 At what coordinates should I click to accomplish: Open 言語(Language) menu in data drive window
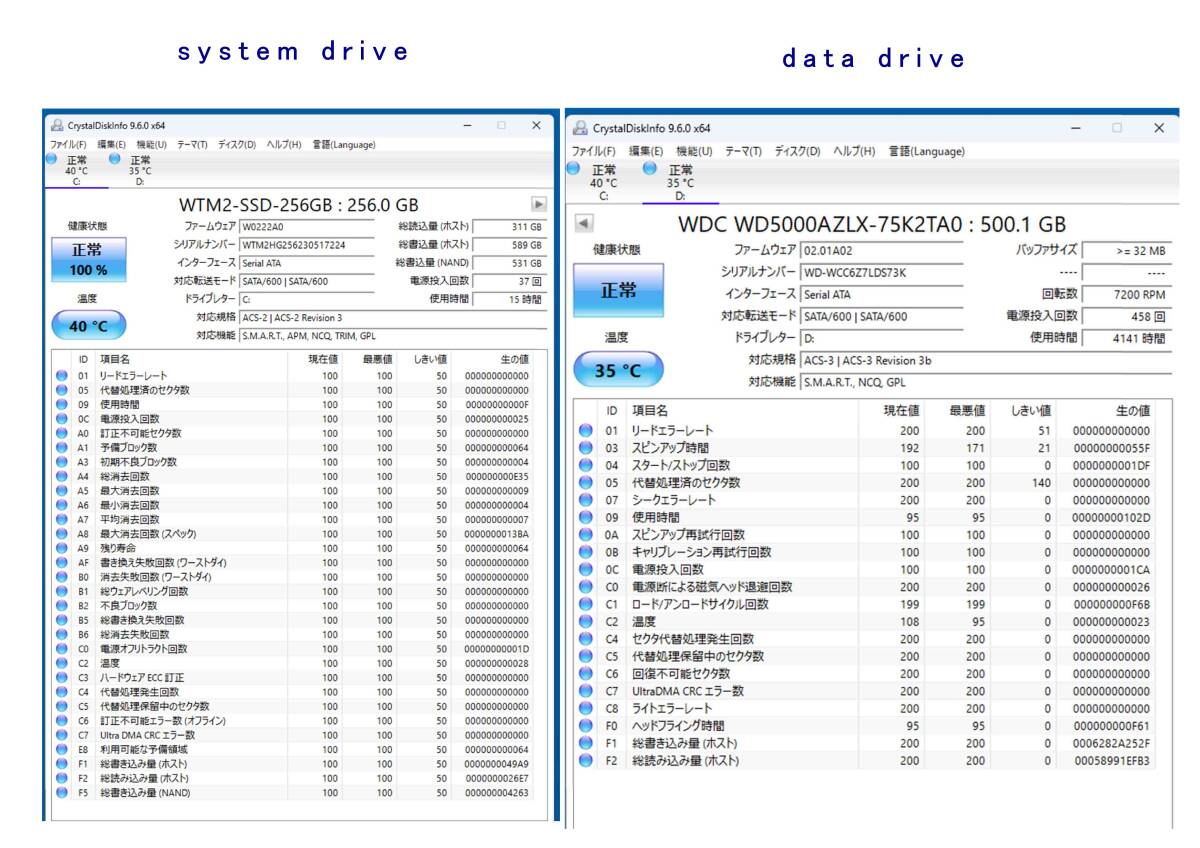[927, 151]
